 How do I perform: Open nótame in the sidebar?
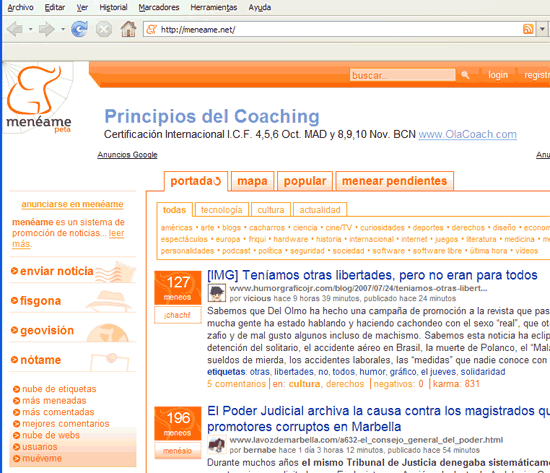tap(40, 360)
